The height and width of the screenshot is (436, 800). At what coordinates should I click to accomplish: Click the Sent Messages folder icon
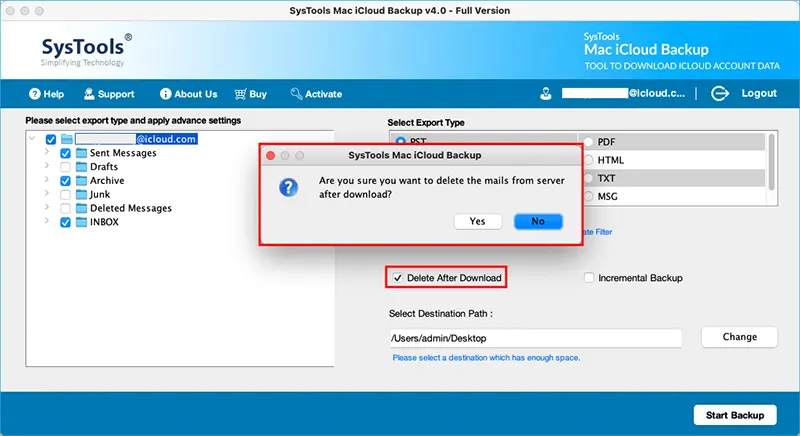81,153
